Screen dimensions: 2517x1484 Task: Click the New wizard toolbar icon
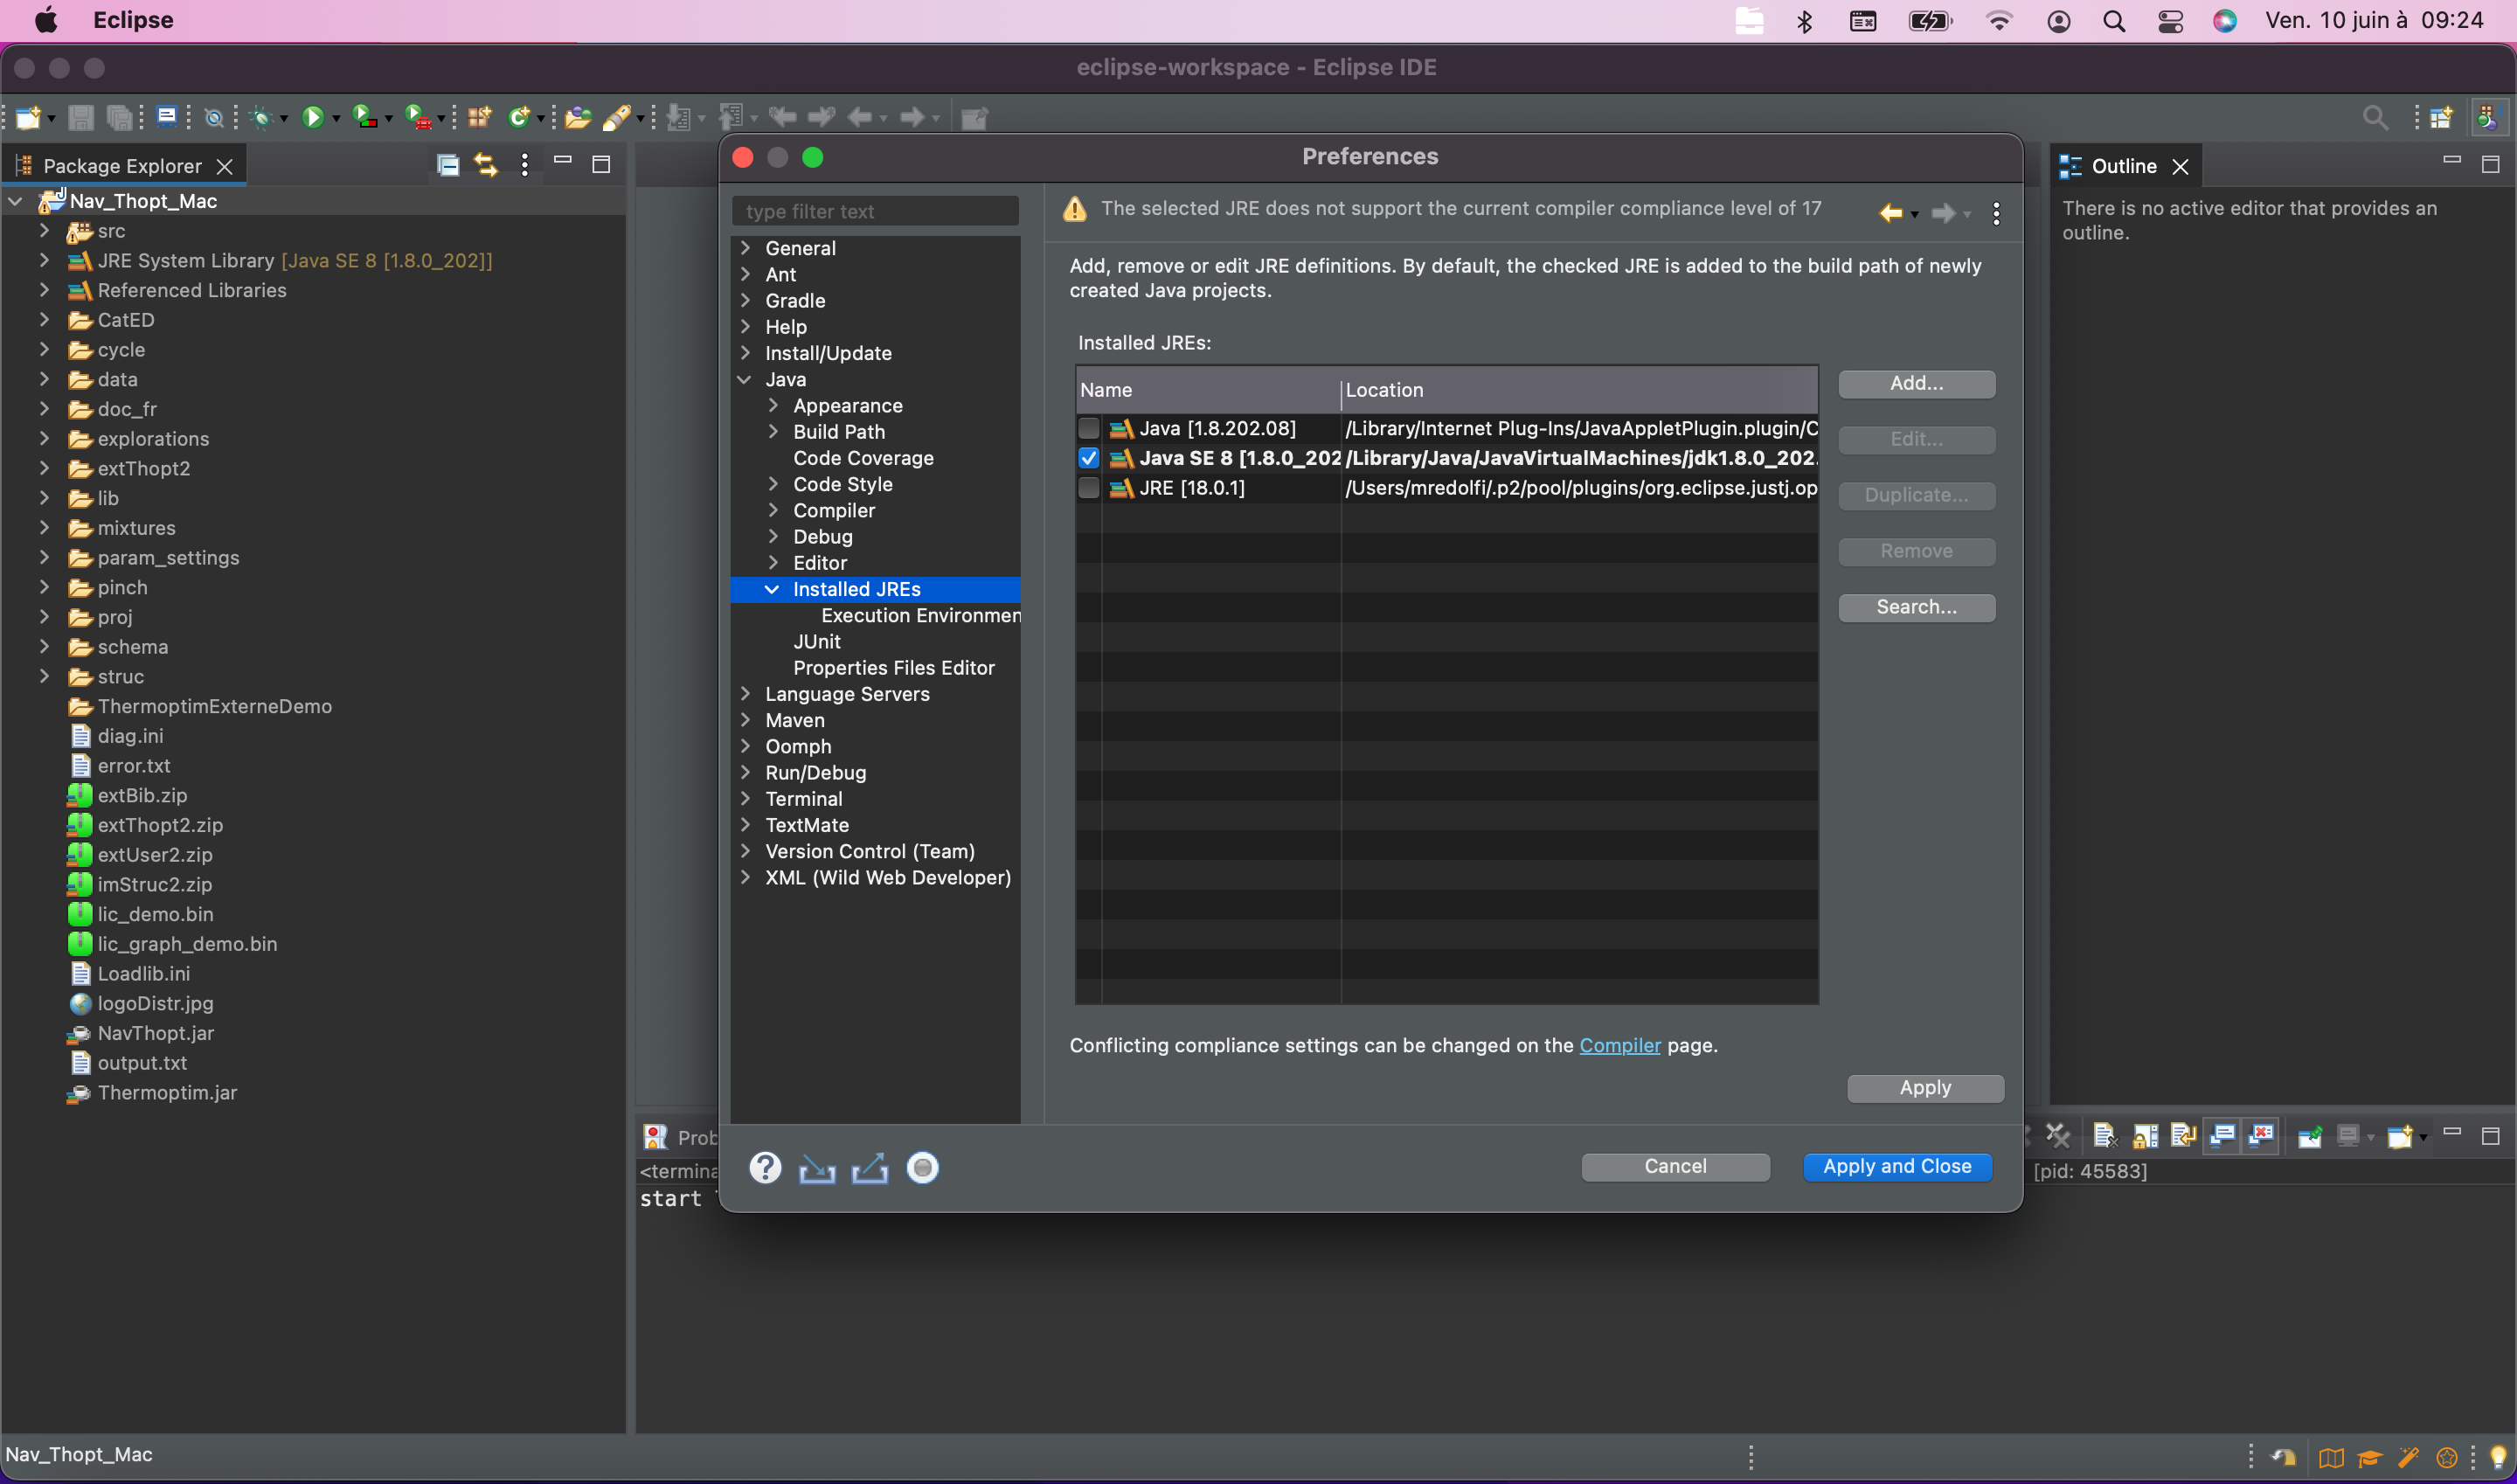[28, 118]
